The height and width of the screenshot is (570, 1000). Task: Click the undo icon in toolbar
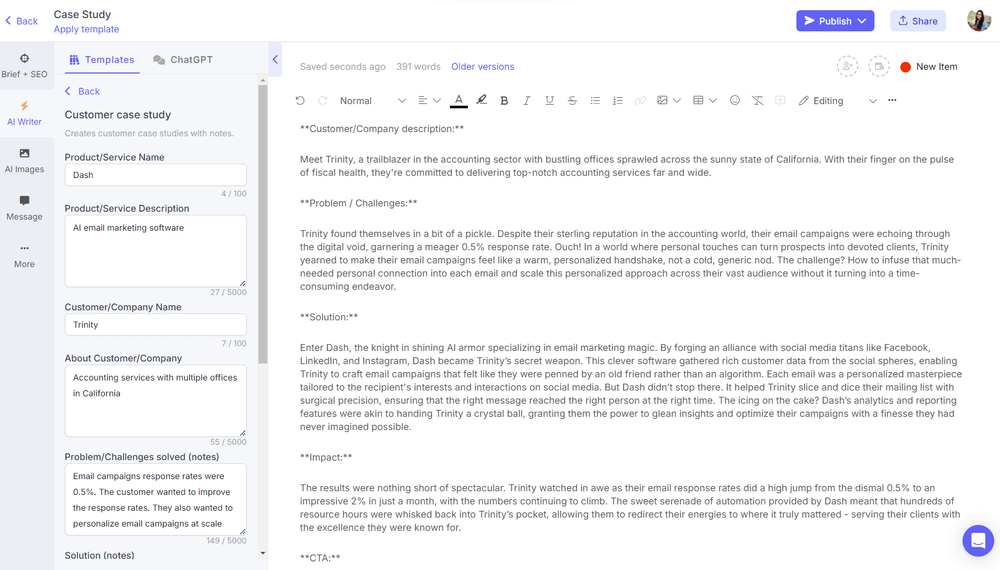tap(300, 101)
